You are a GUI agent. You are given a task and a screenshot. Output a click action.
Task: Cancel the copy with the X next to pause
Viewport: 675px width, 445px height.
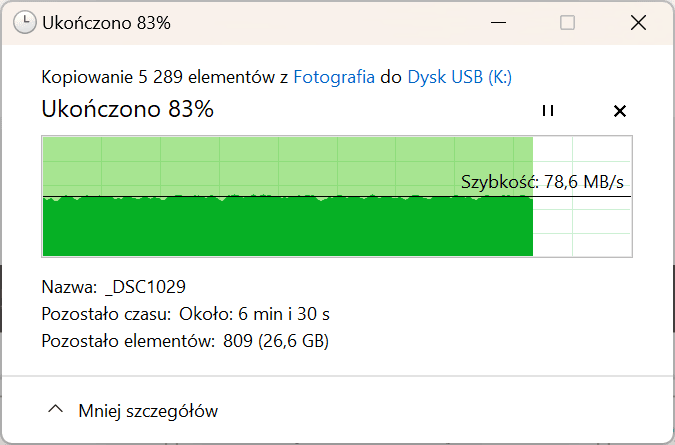(619, 111)
